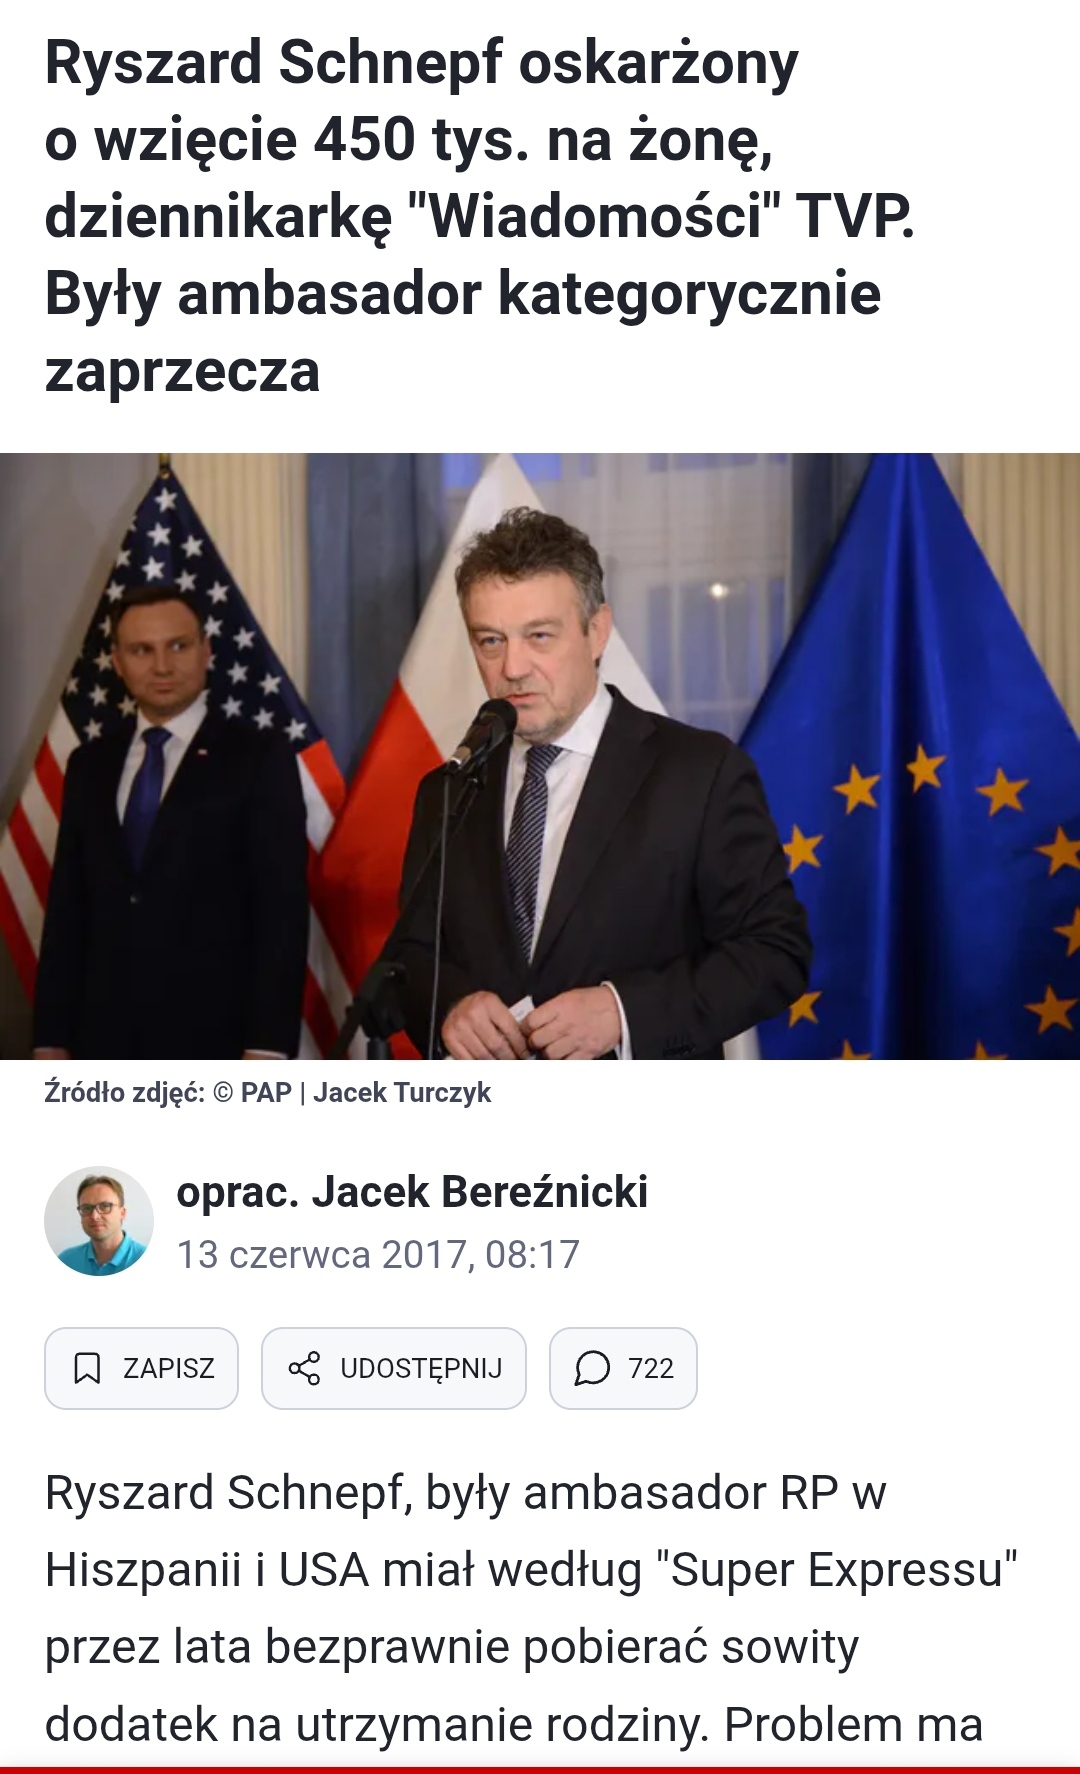Tap the first paragraph of the article
The height and width of the screenshot is (1774, 1080).
(530, 1608)
